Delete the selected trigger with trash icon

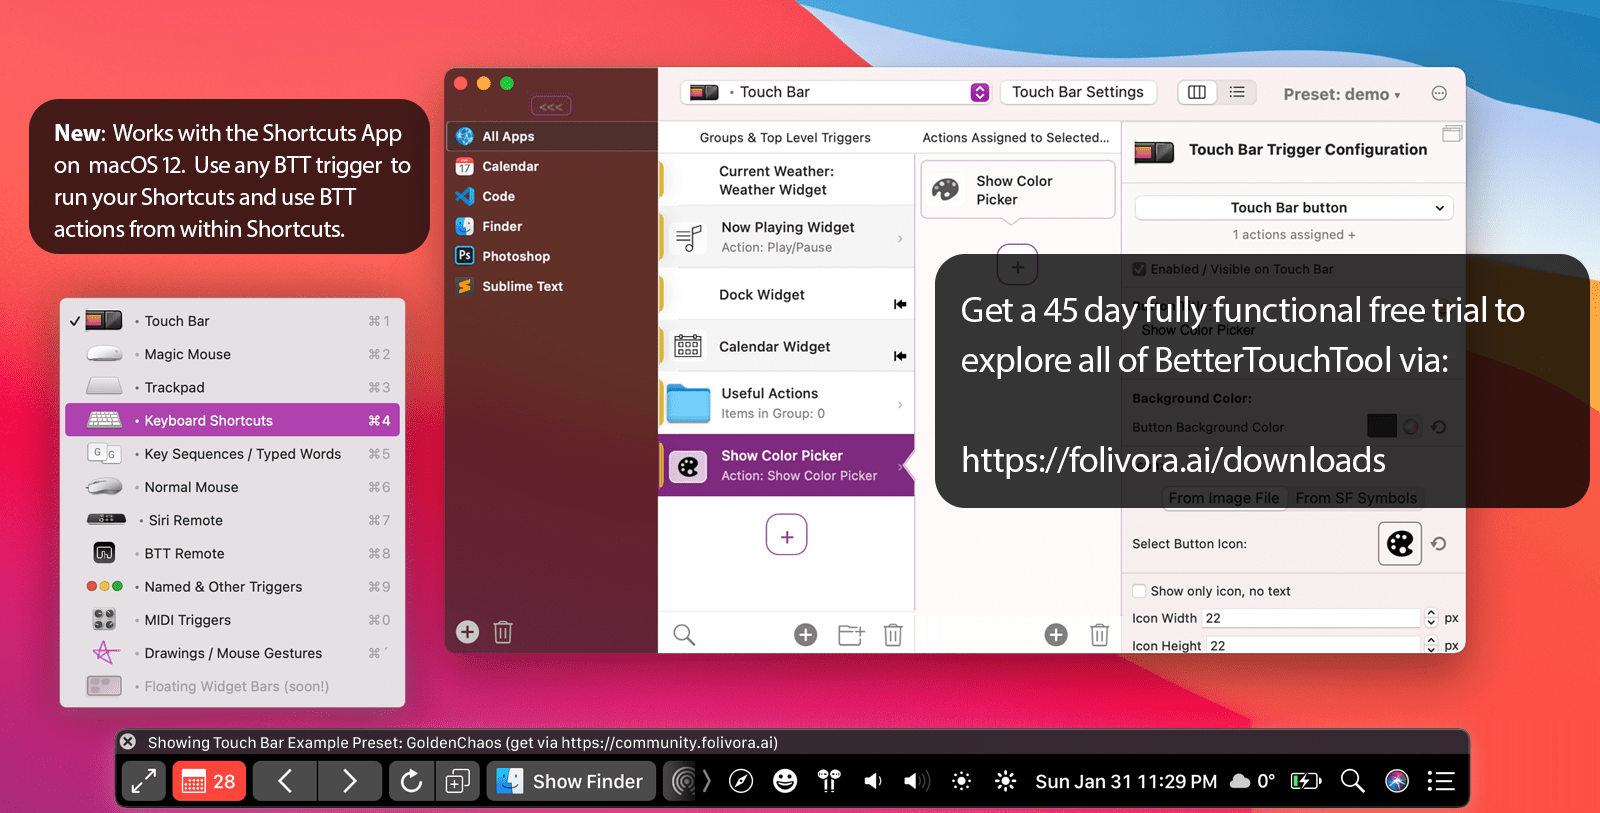pyautogui.click(x=893, y=634)
